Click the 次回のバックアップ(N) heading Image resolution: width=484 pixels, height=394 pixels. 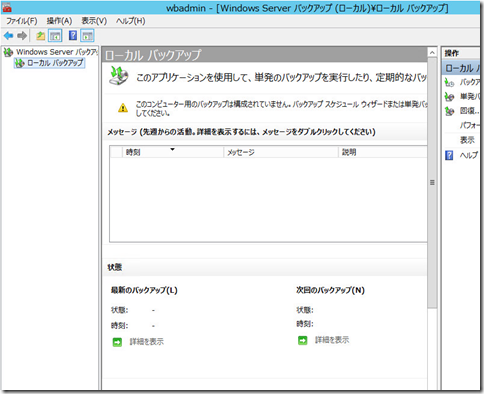[330, 290]
